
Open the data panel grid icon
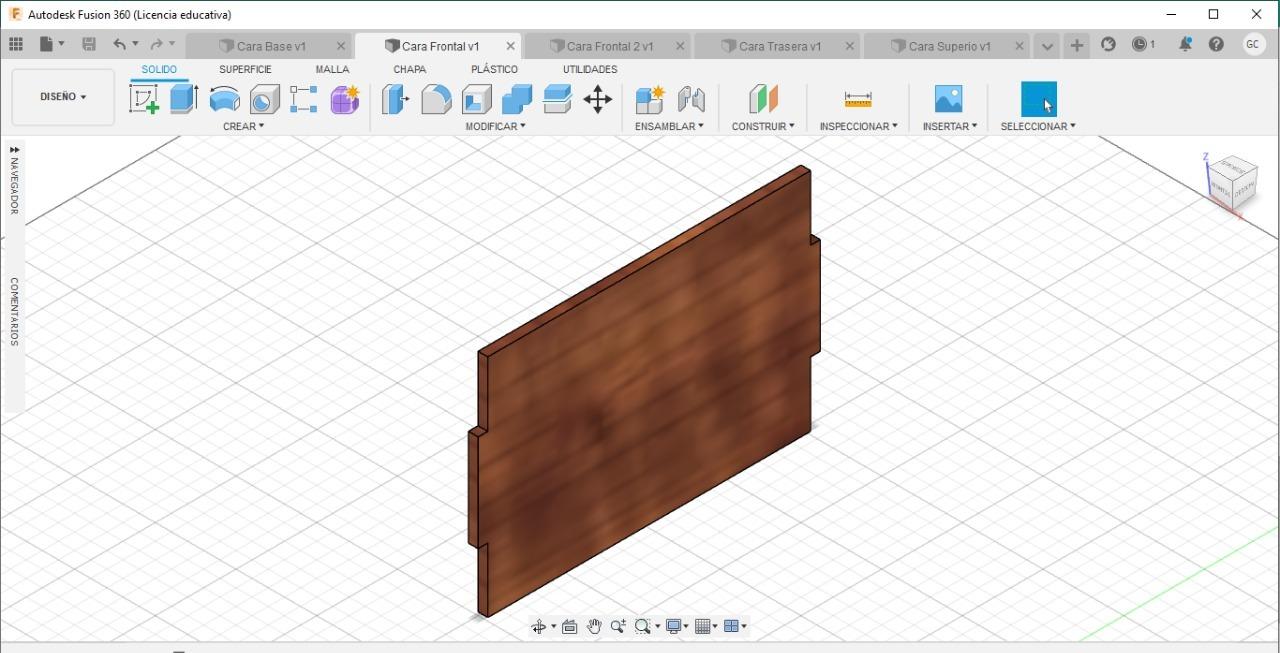click(16, 45)
